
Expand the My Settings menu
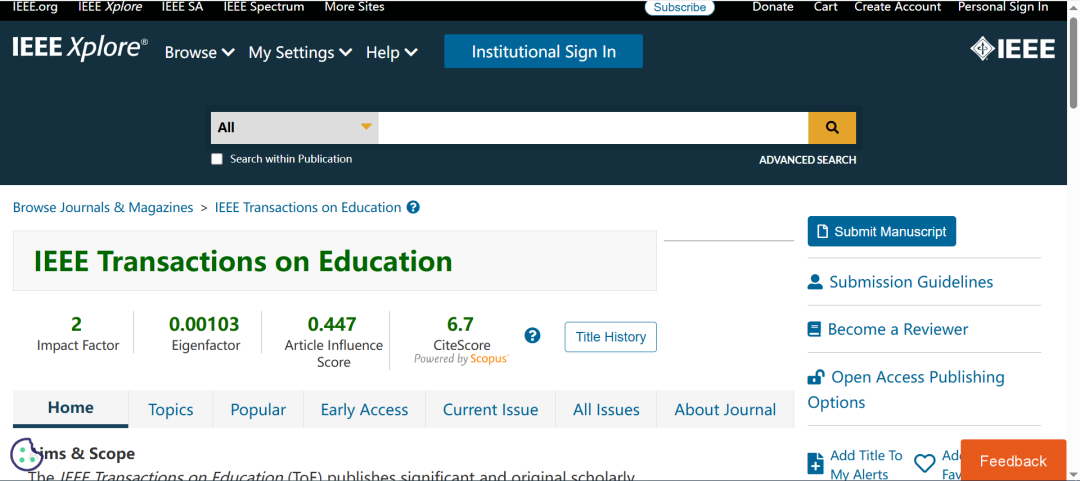[300, 52]
